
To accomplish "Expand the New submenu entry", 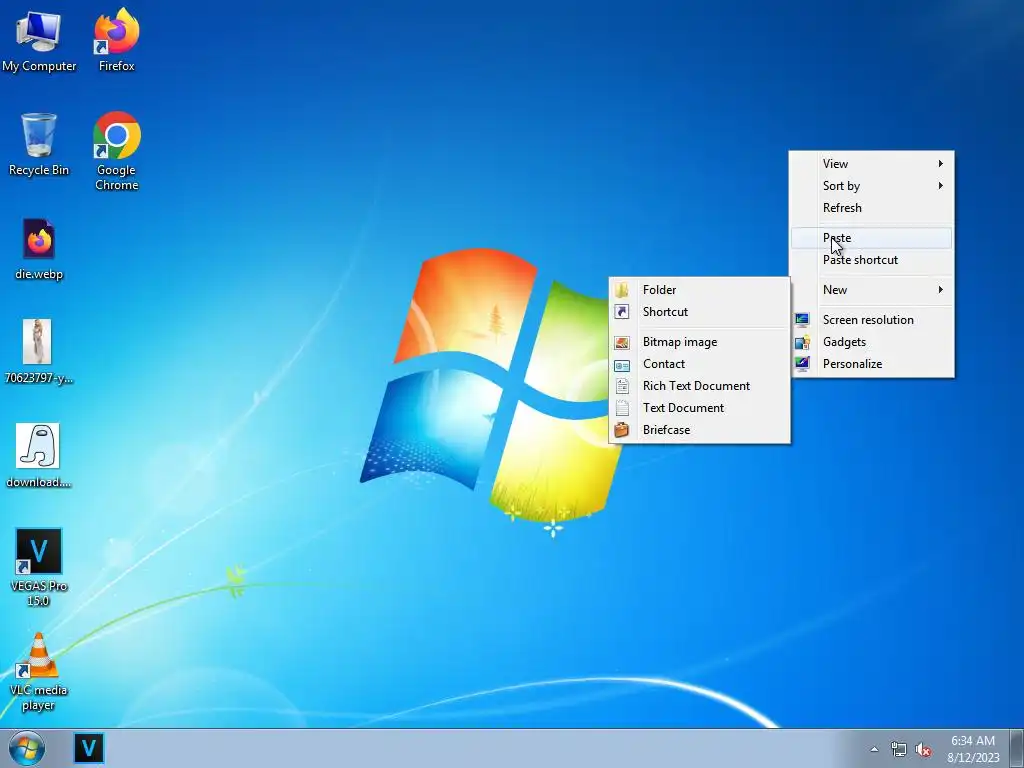I will pos(871,290).
